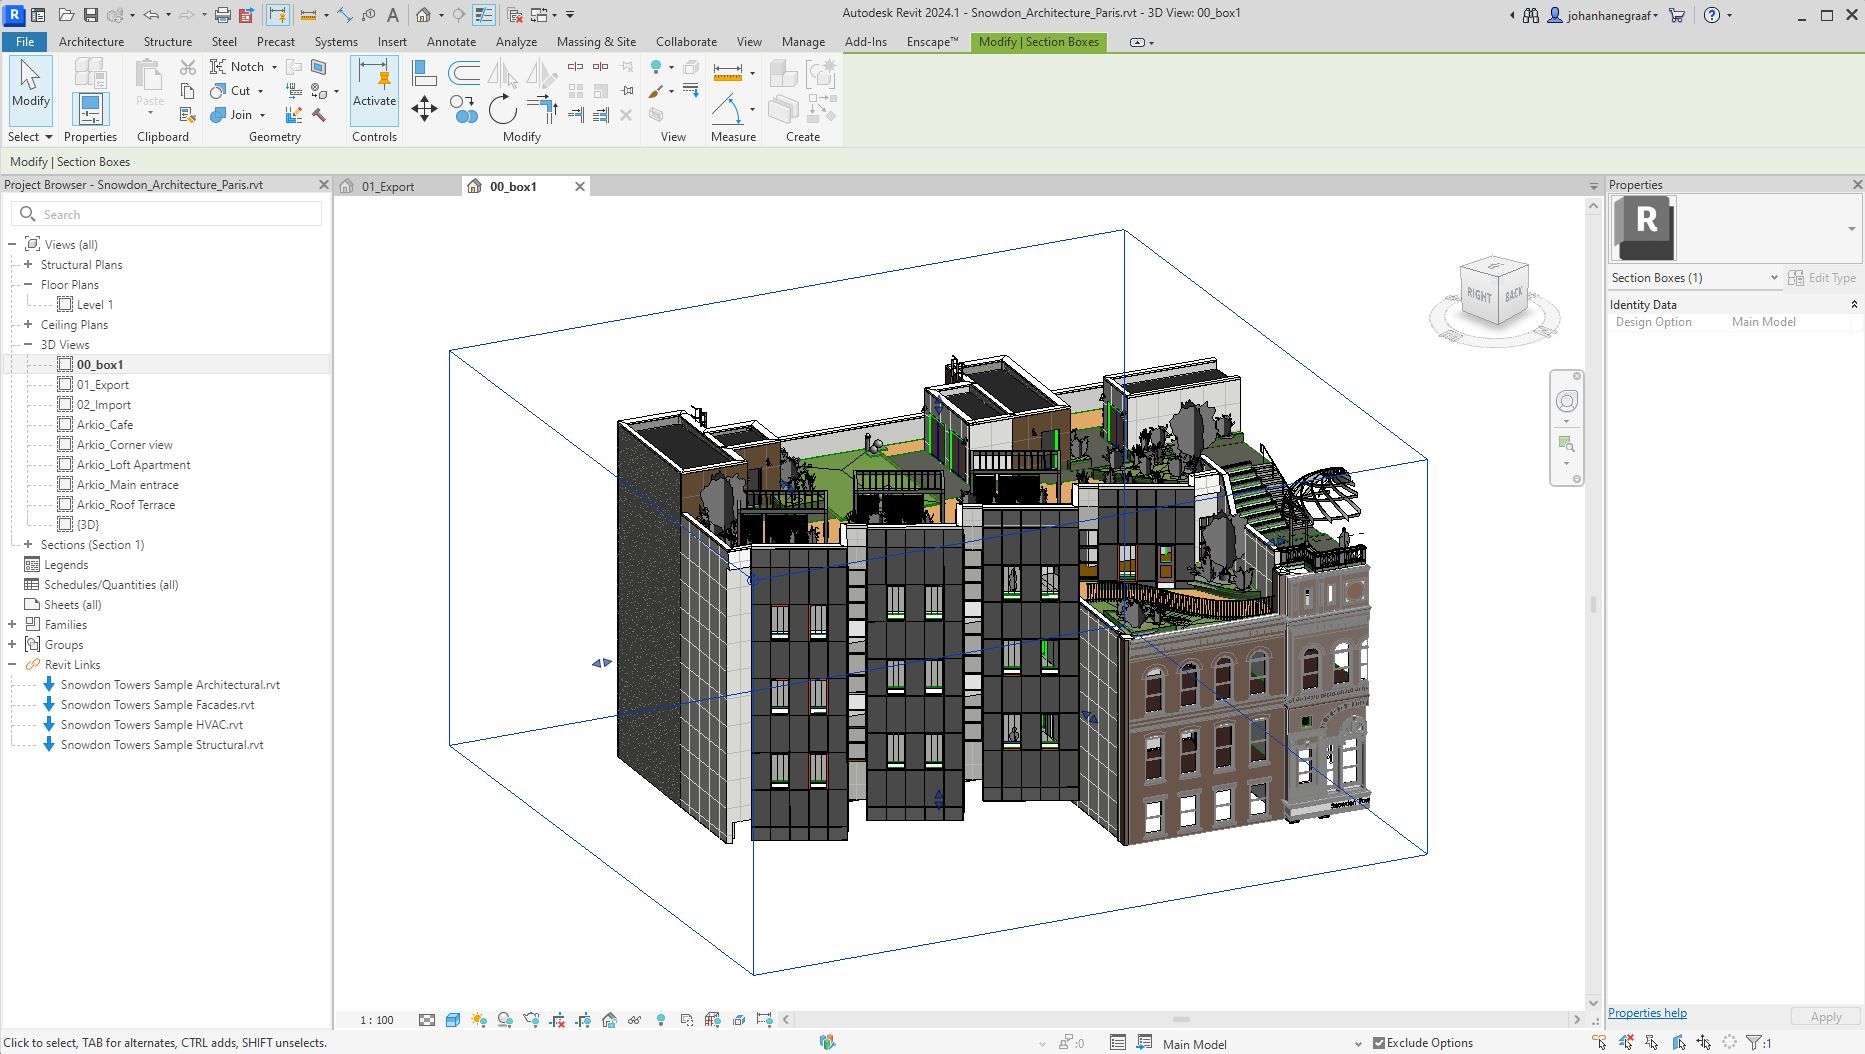Open the Properties help link
Image resolution: width=1865 pixels, height=1054 pixels.
1647,1013
